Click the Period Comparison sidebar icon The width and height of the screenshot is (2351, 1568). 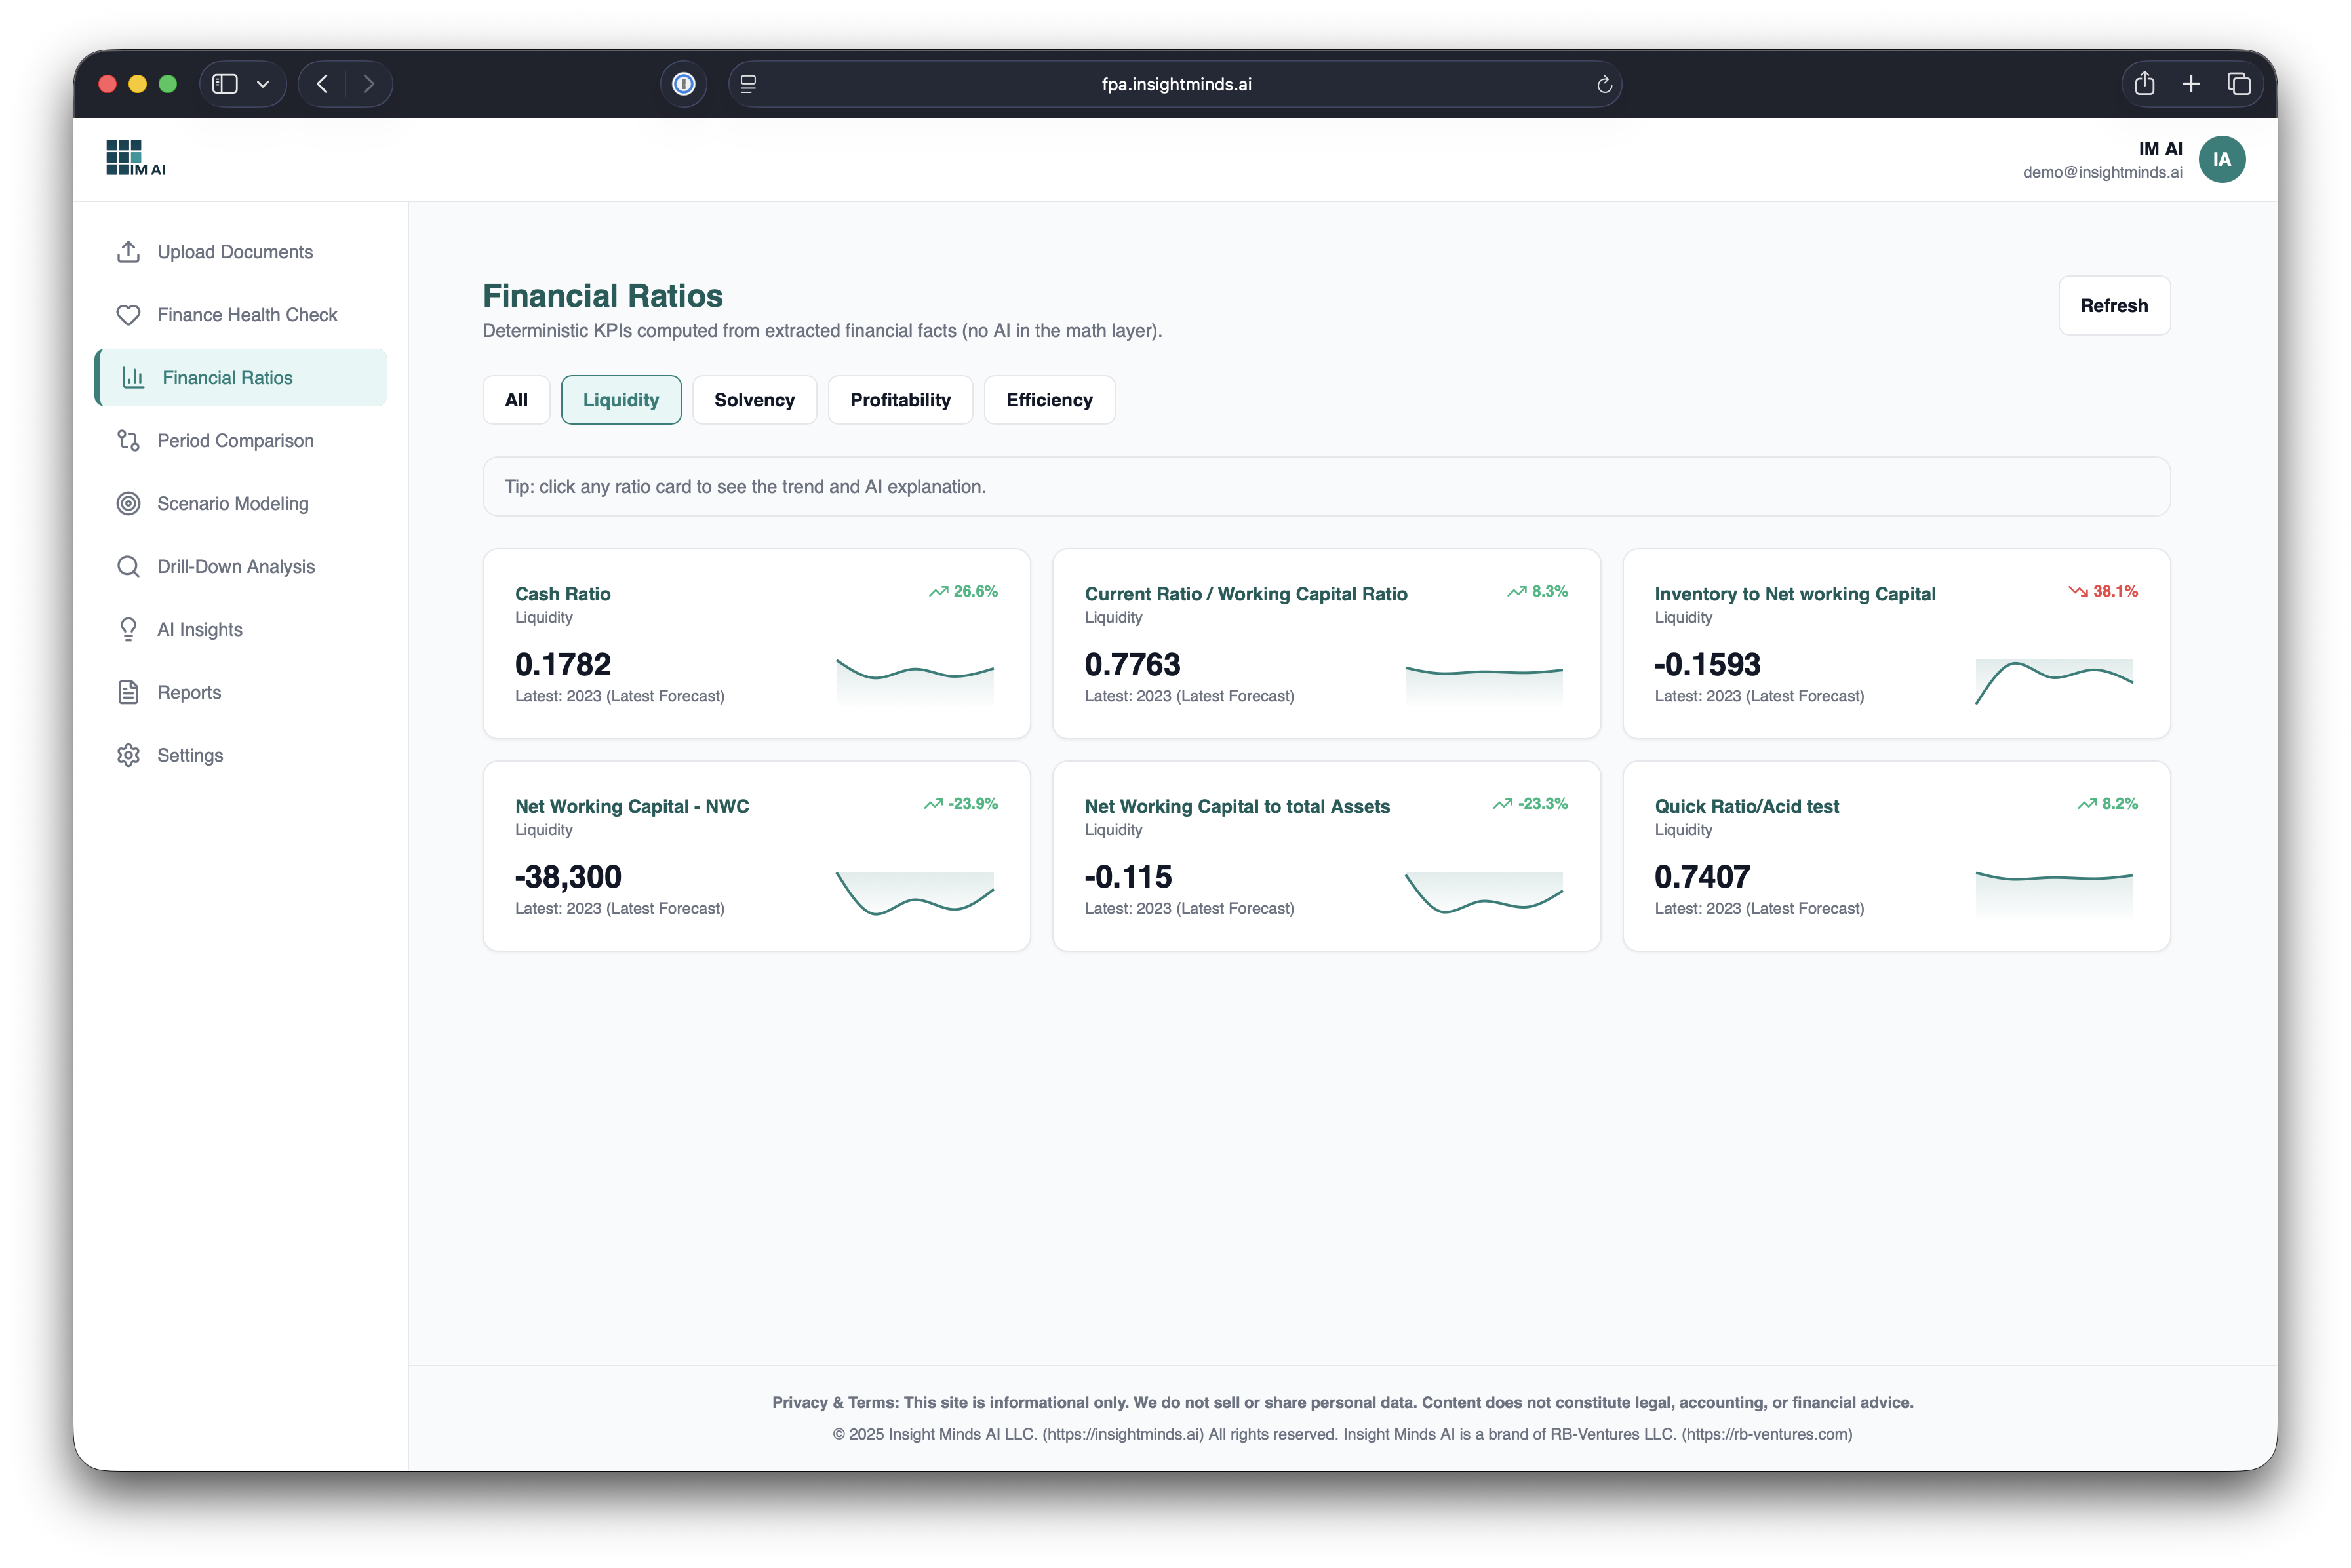click(128, 441)
